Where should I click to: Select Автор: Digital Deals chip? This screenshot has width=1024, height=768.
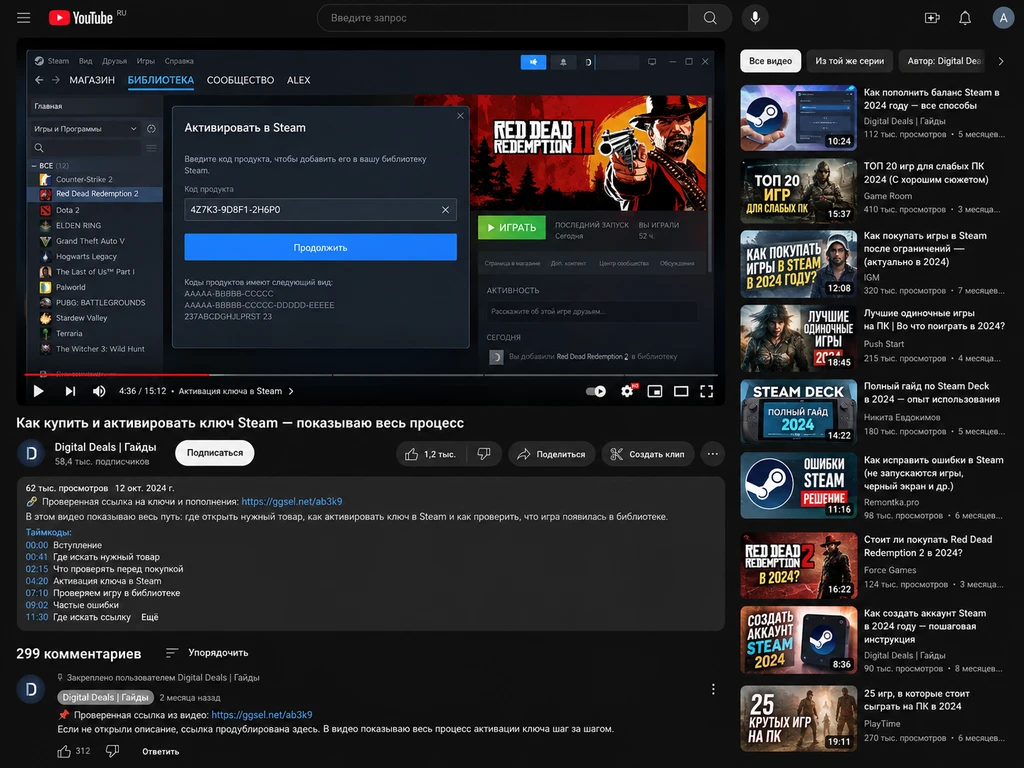pyautogui.click(x=944, y=61)
